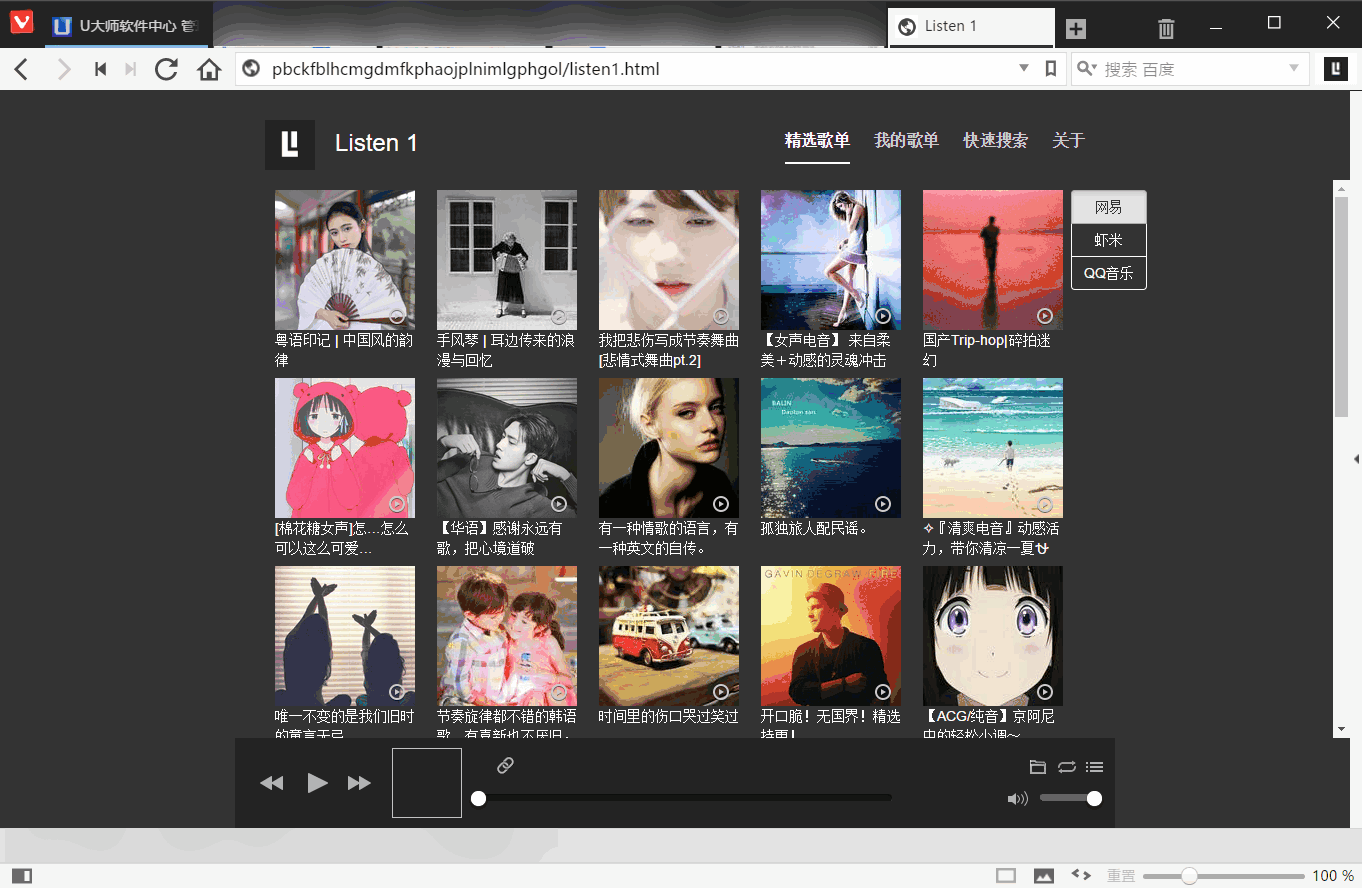Click the song source link icon
The height and width of the screenshot is (888, 1362).
tap(505, 766)
